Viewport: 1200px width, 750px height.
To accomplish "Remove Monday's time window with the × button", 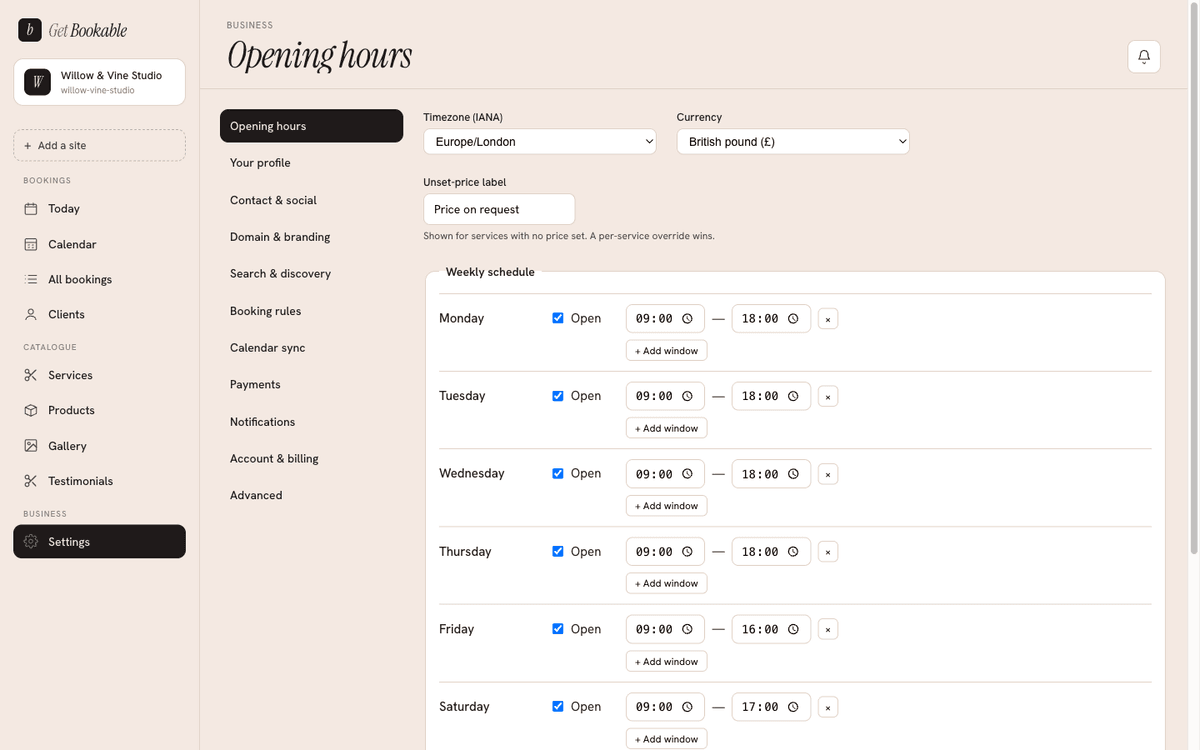I will [828, 319].
